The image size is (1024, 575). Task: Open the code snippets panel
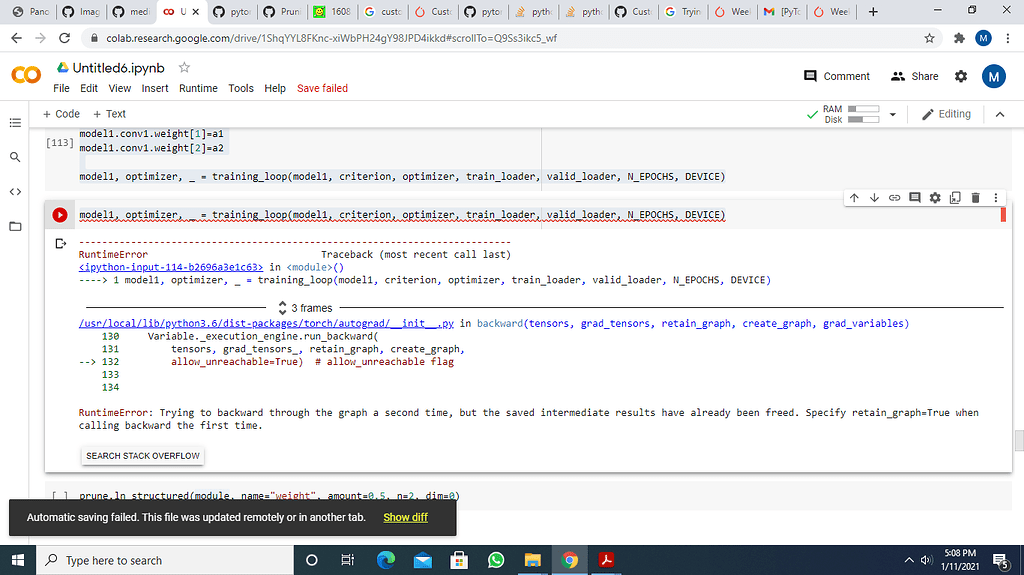click(x=15, y=191)
